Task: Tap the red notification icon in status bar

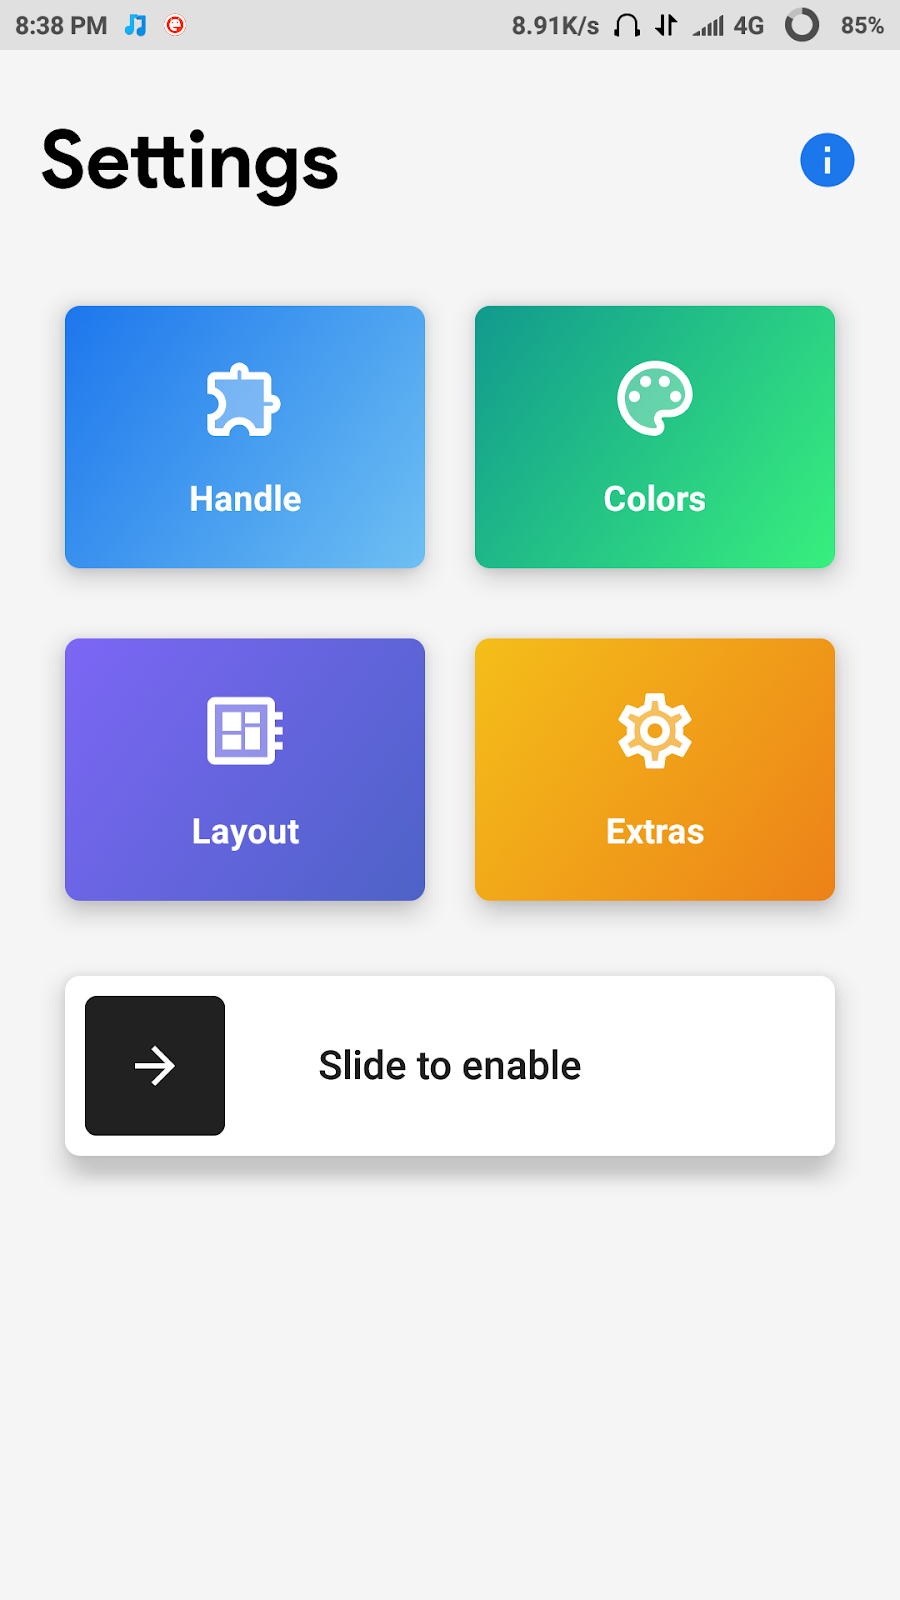Action: tap(175, 25)
